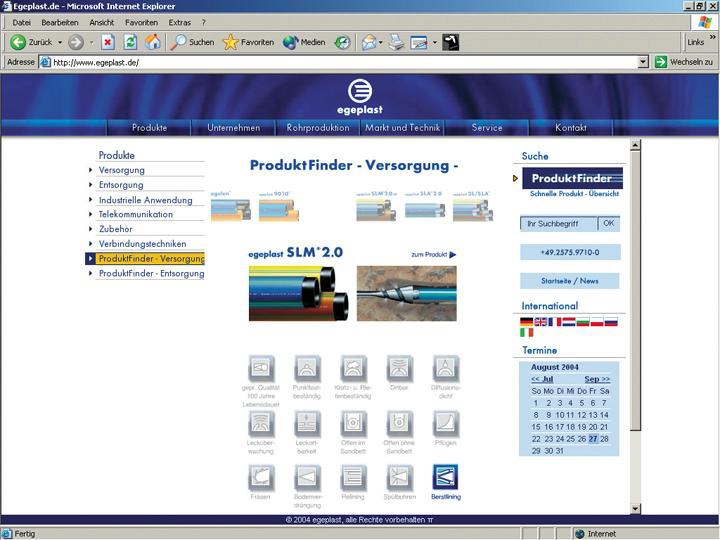Click the OK search button
The height and width of the screenshot is (540, 720).
[608, 223]
